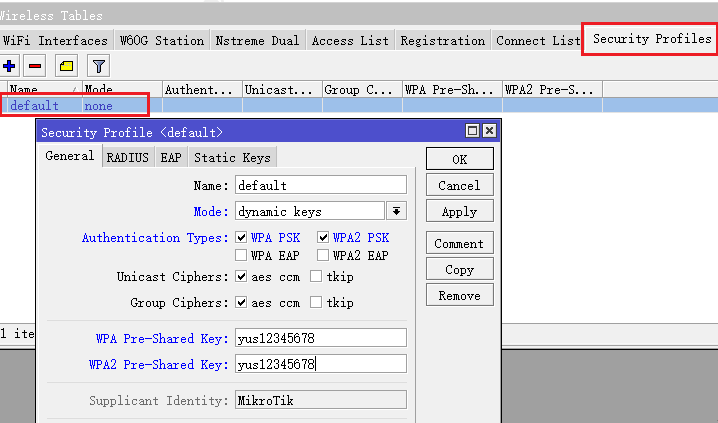The width and height of the screenshot is (718, 423).
Task: Click the yellow comment note icon
Action: click(67, 66)
